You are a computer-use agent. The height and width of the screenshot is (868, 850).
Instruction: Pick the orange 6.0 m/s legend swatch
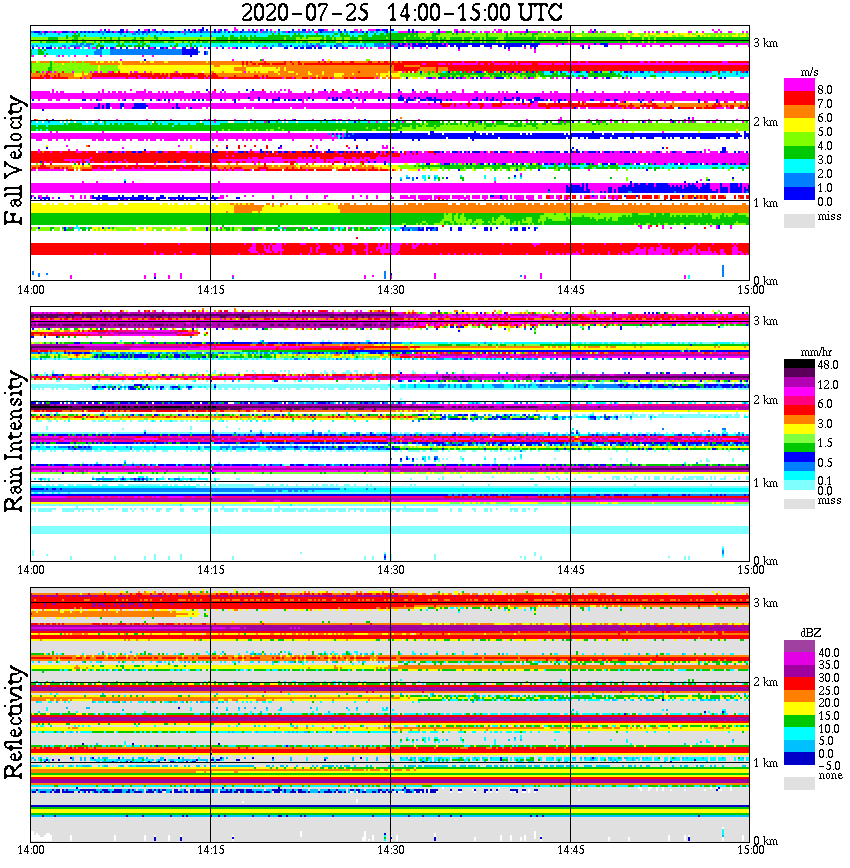799,112
